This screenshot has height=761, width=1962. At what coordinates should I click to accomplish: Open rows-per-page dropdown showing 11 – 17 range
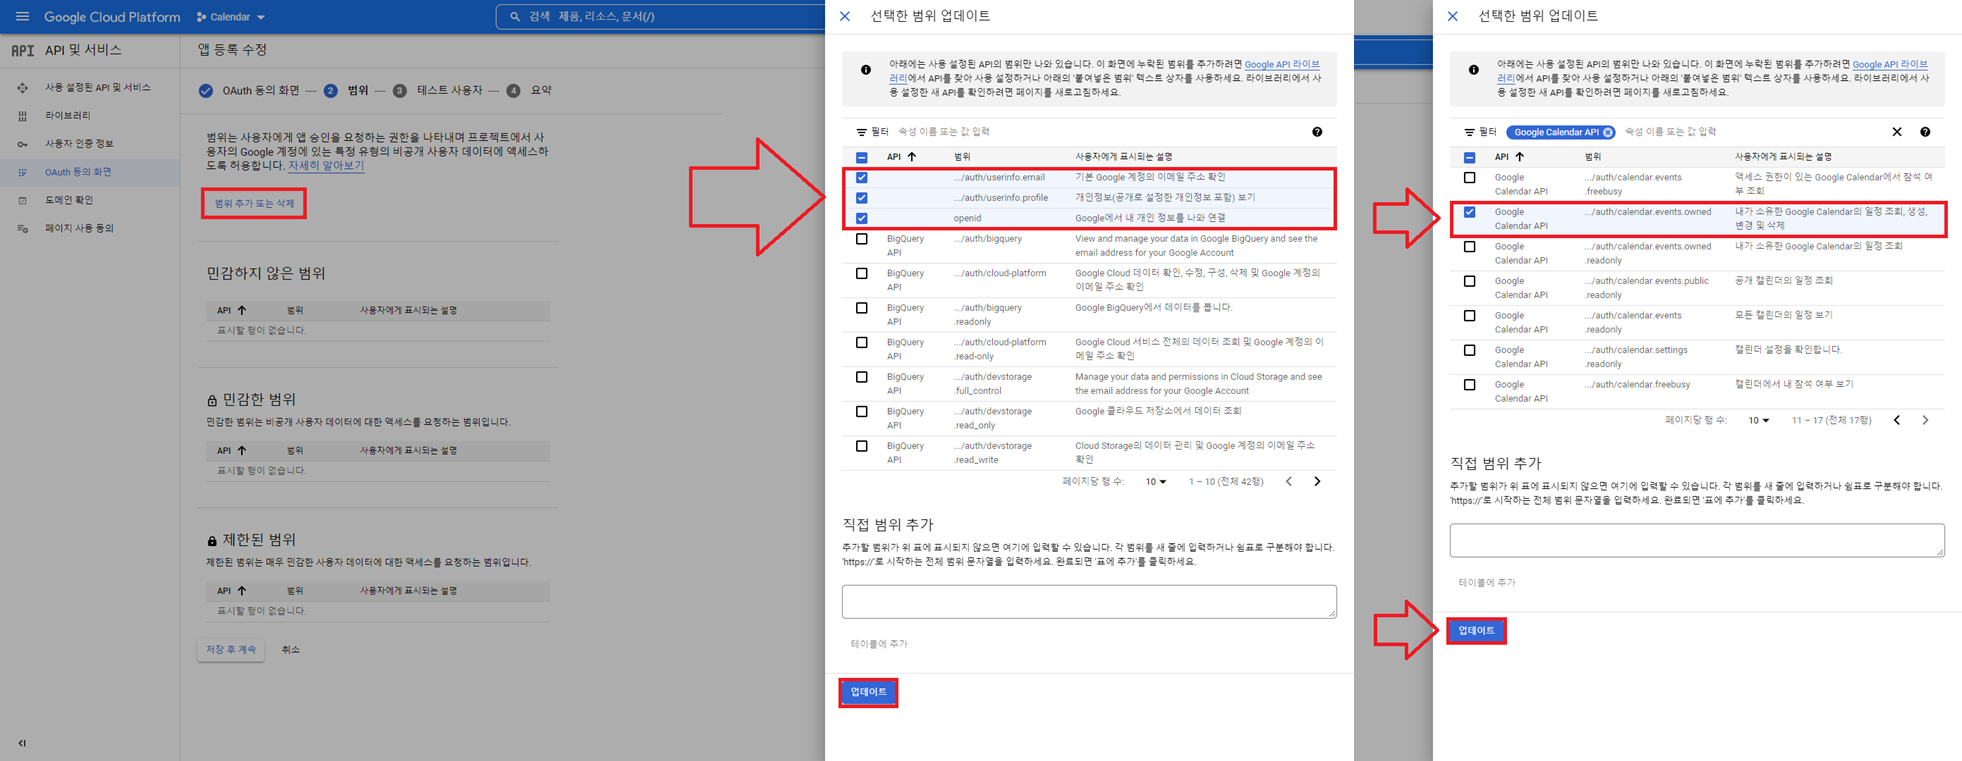[1759, 421]
